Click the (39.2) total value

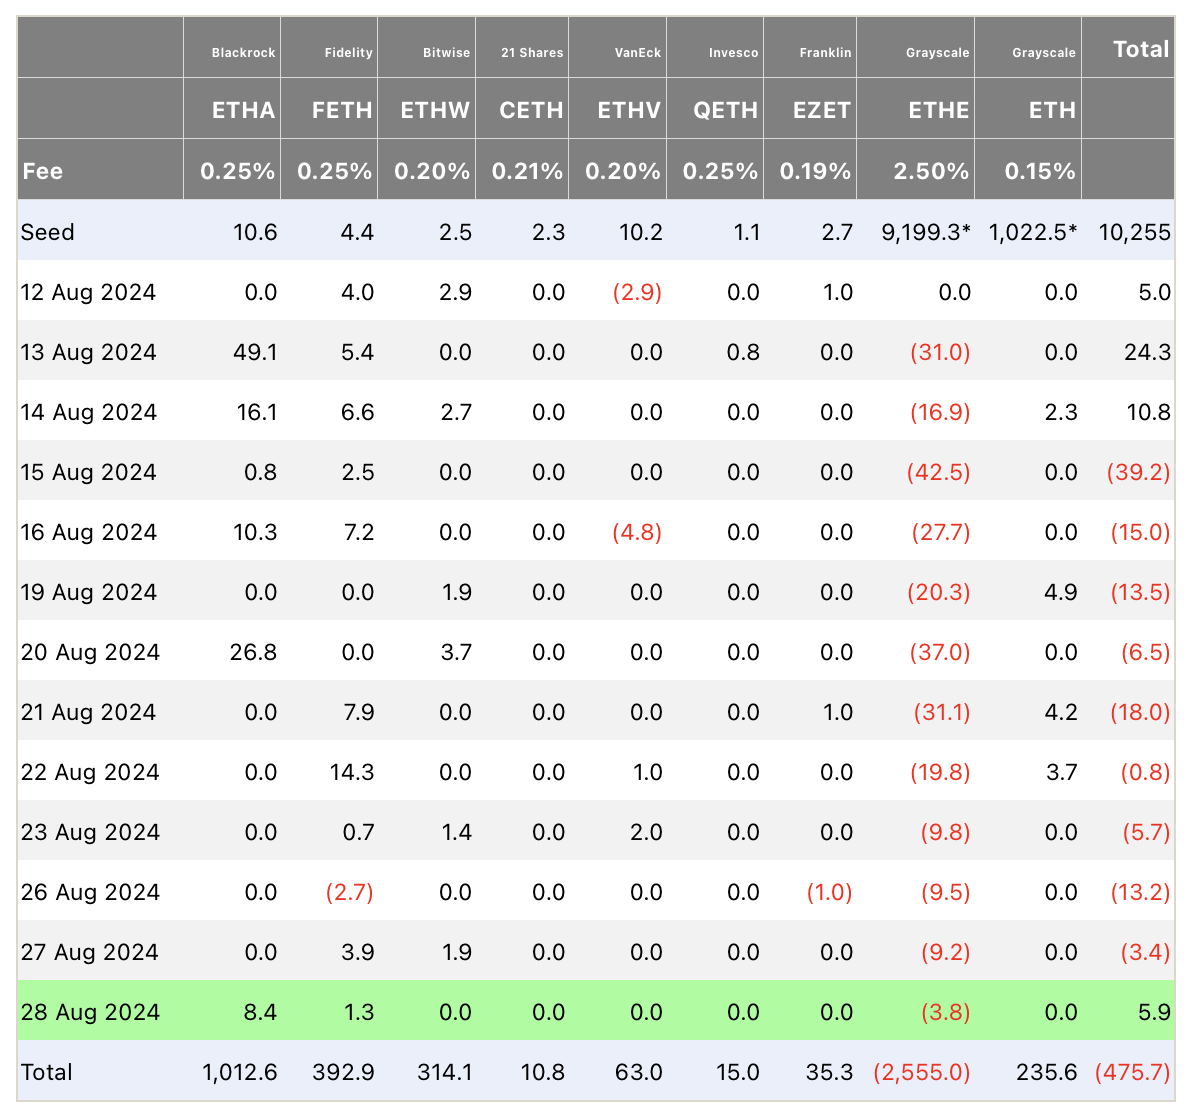1138,473
